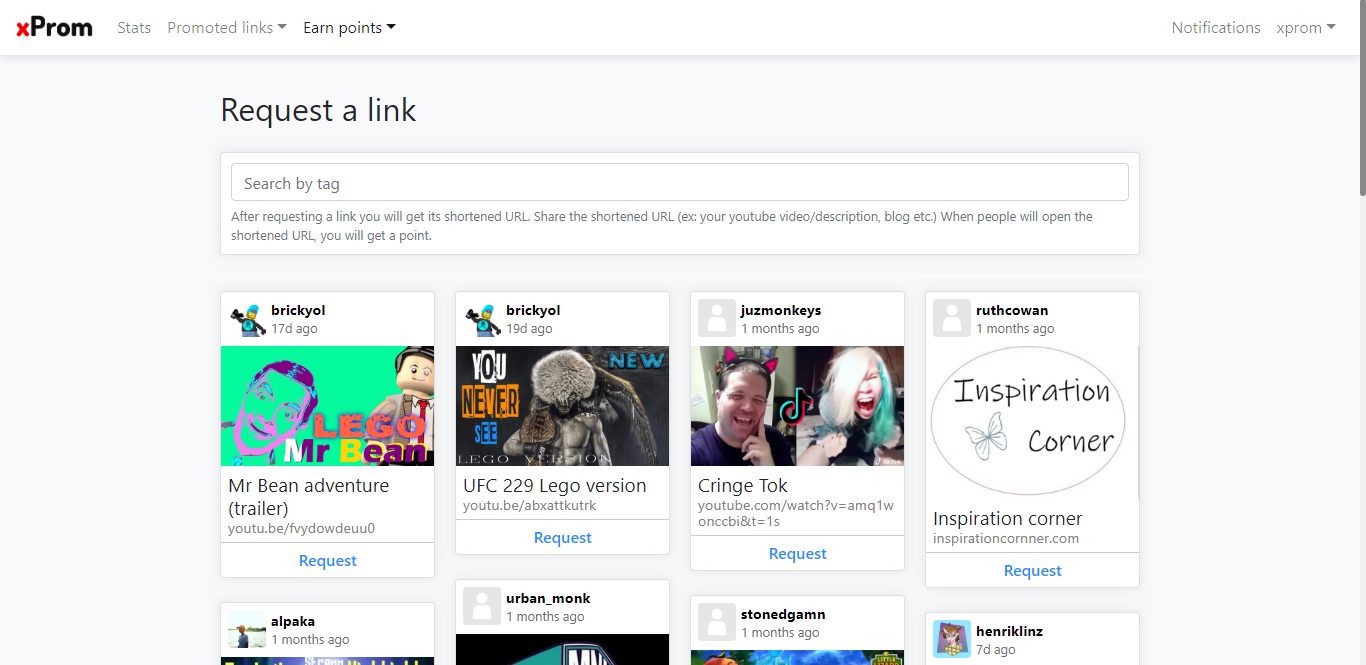1366x665 pixels.
Task: Open the xProm logo home link
Action: pyautogui.click(x=54, y=27)
